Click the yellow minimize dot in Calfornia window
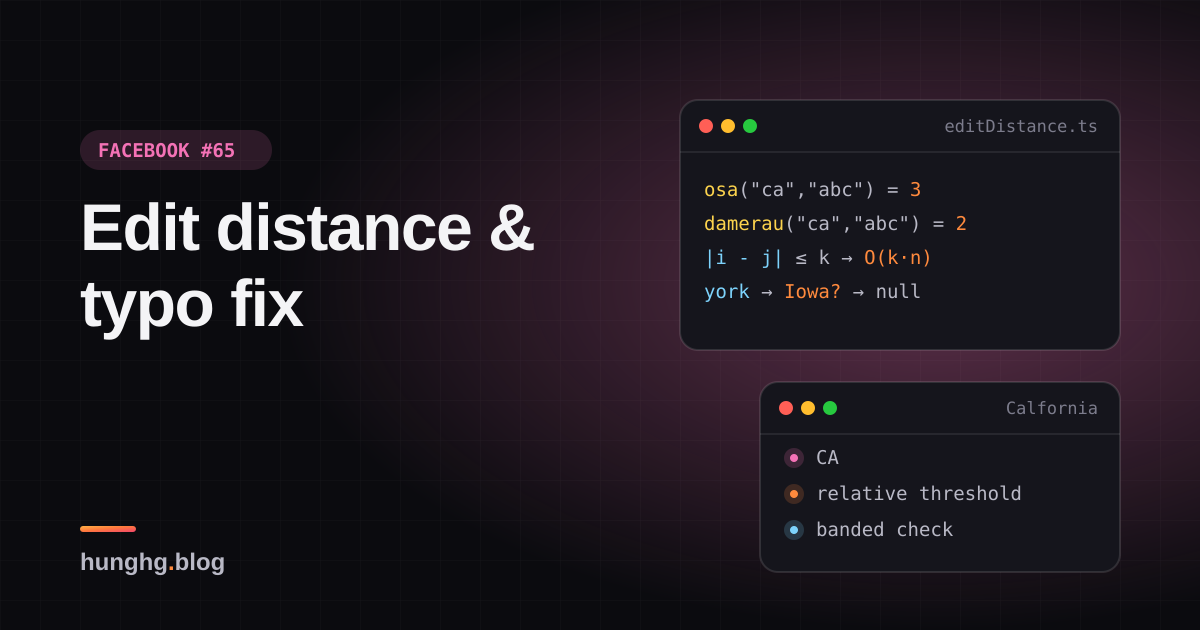Viewport: 1200px width, 630px height. pos(808,408)
